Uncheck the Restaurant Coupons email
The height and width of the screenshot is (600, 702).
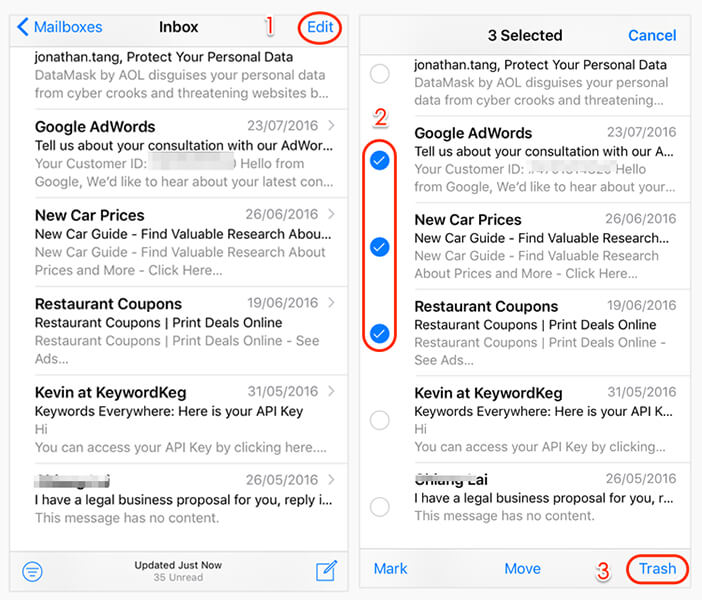pyautogui.click(x=380, y=334)
